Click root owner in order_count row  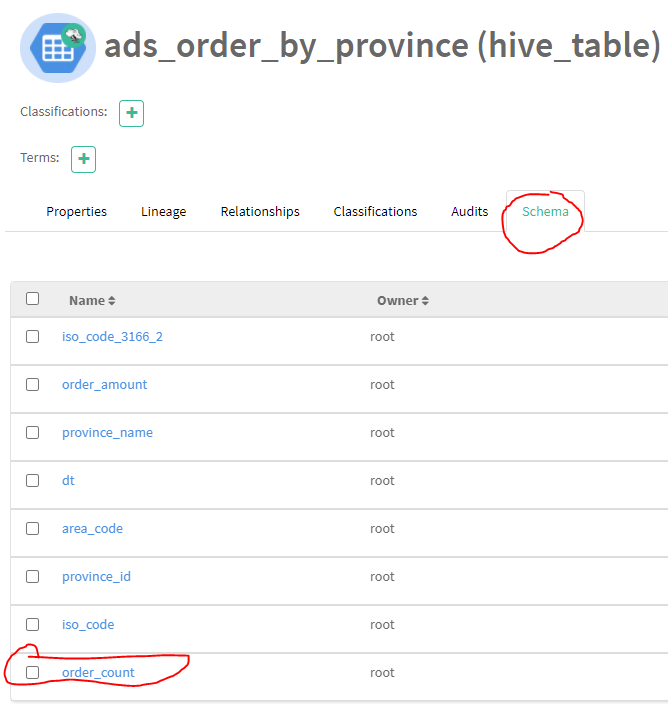(x=382, y=673)
